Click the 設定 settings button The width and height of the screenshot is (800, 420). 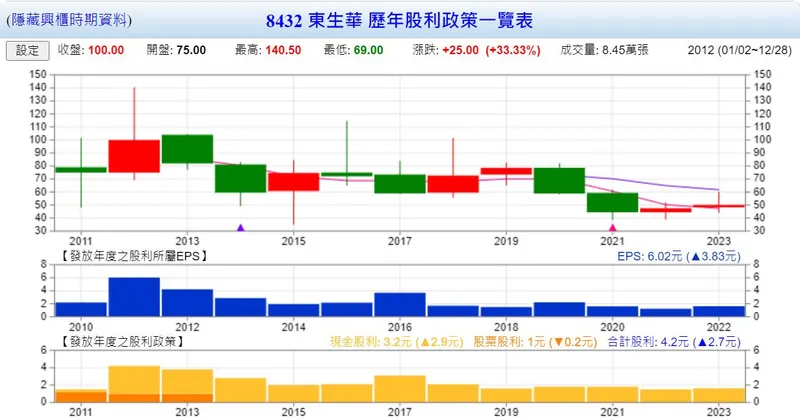[28, 51]
